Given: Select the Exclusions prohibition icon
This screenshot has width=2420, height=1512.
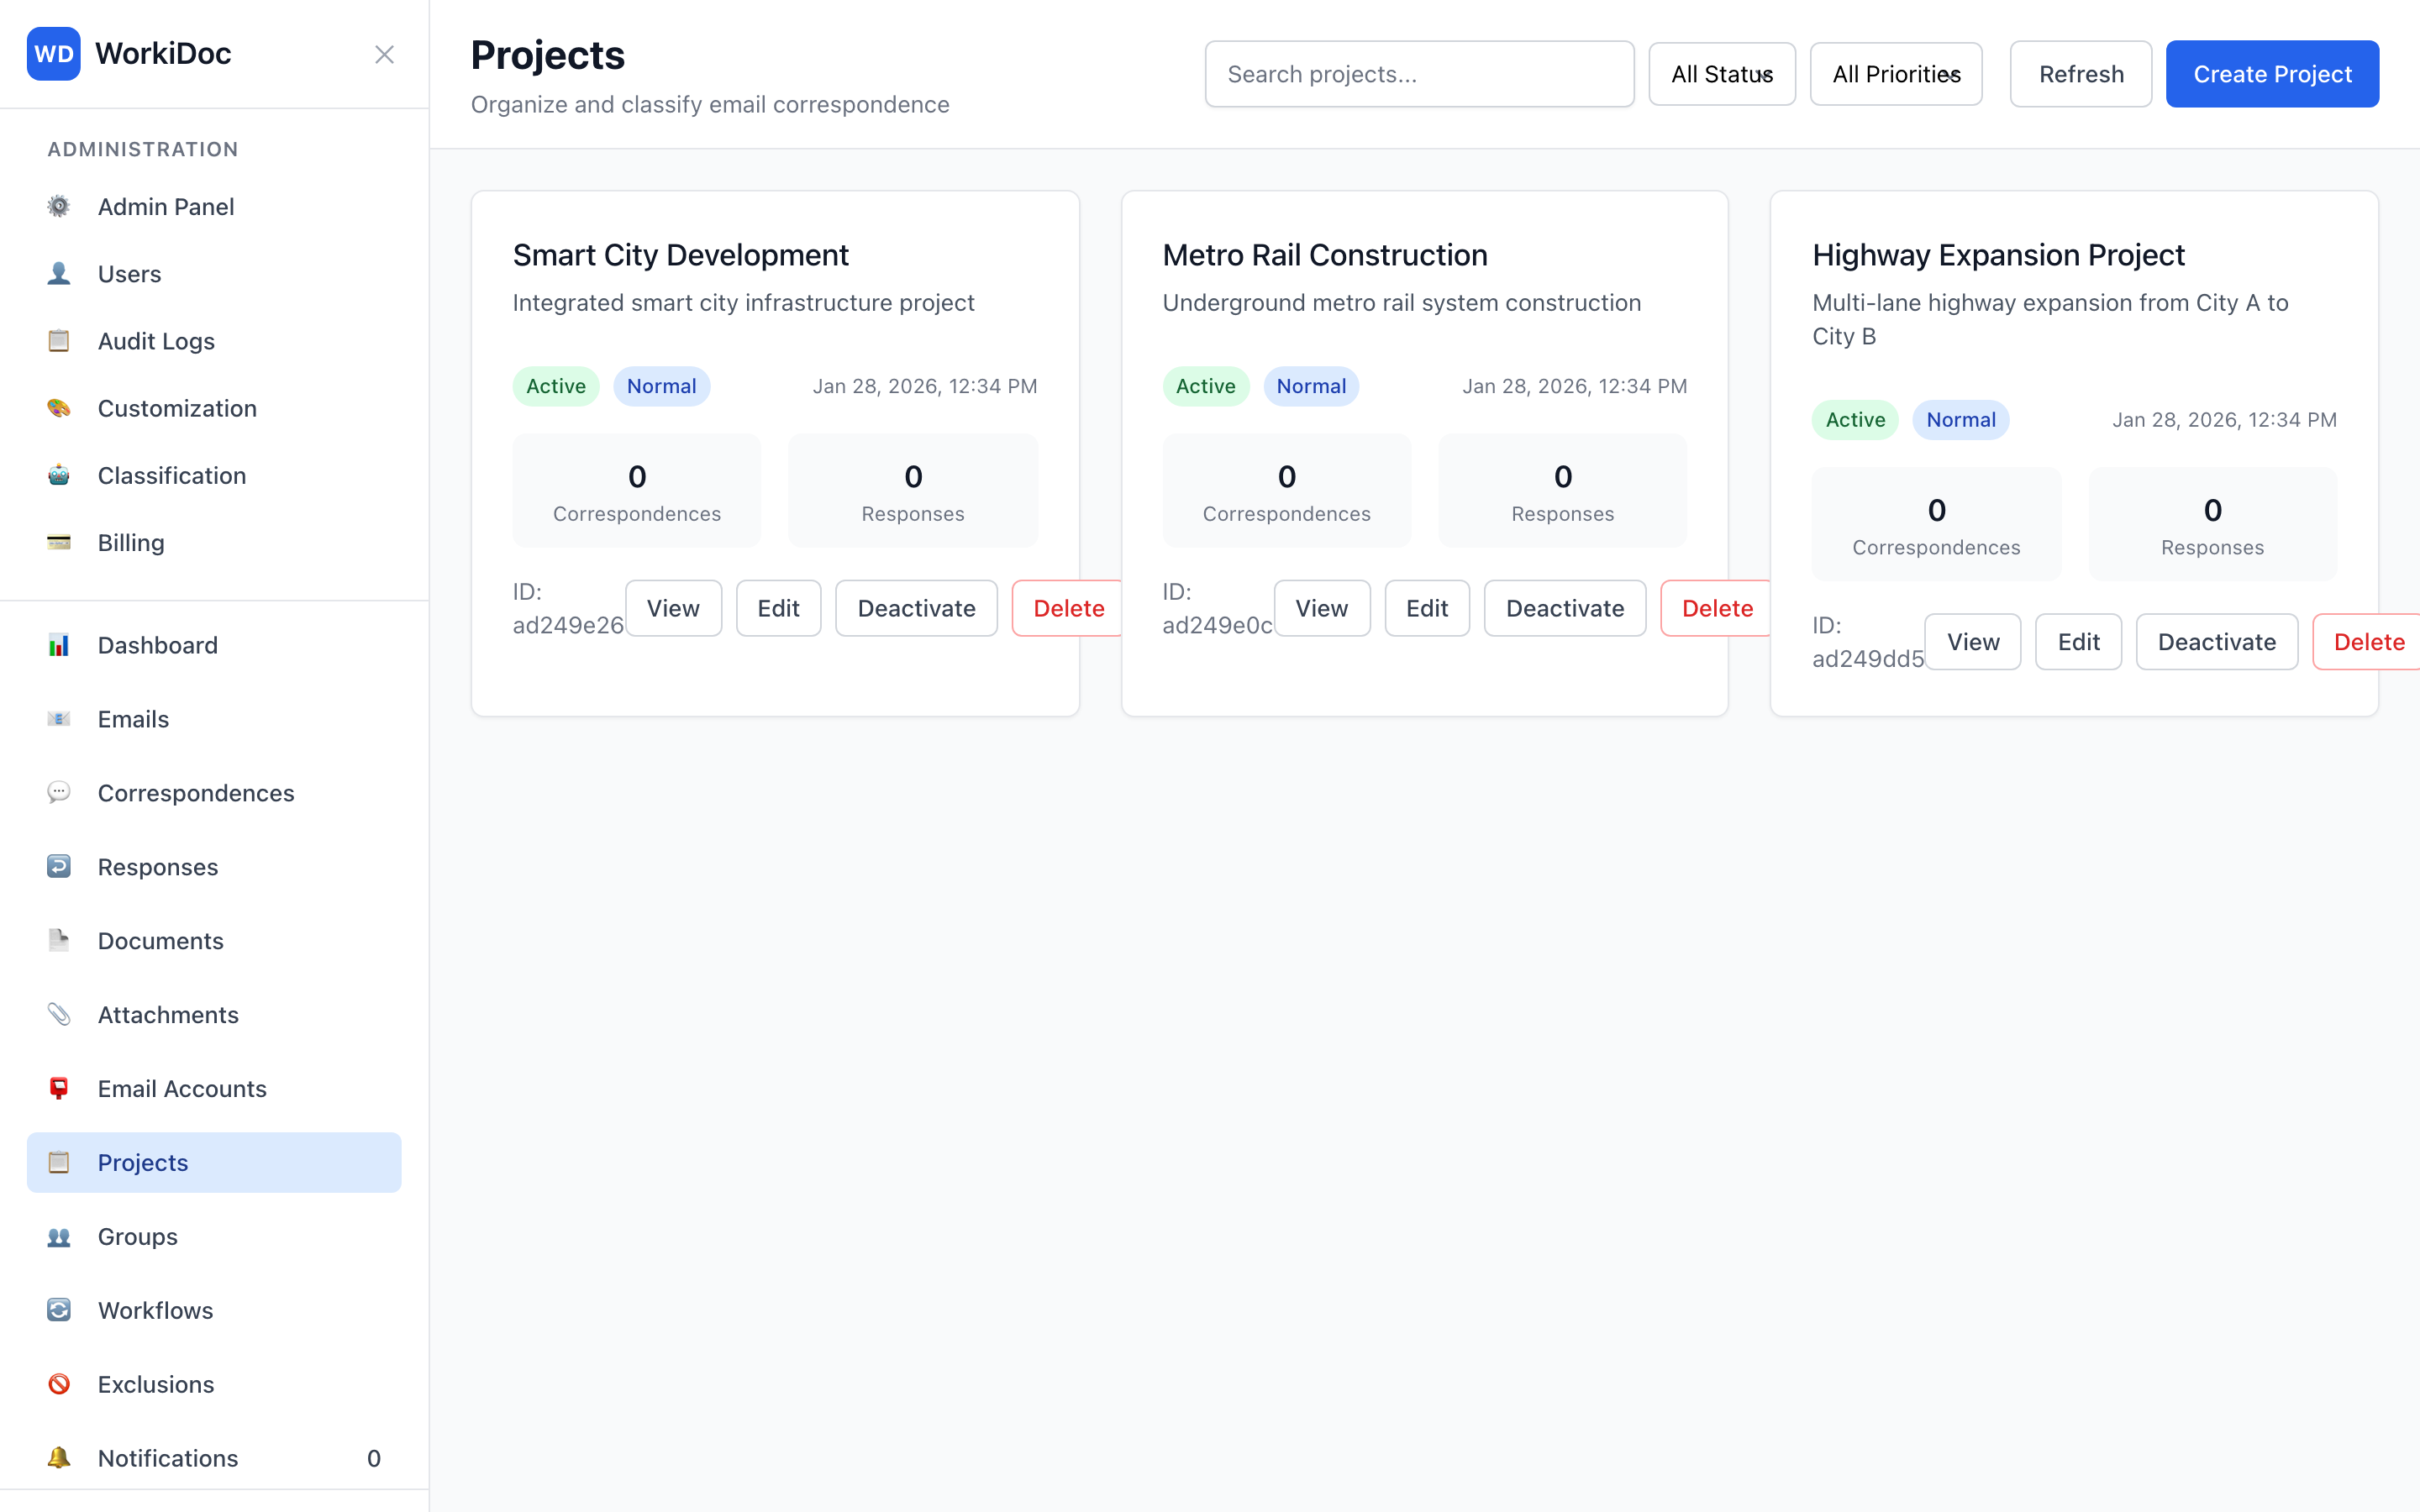Looking at the screenshot, I should pos(58,1384).
